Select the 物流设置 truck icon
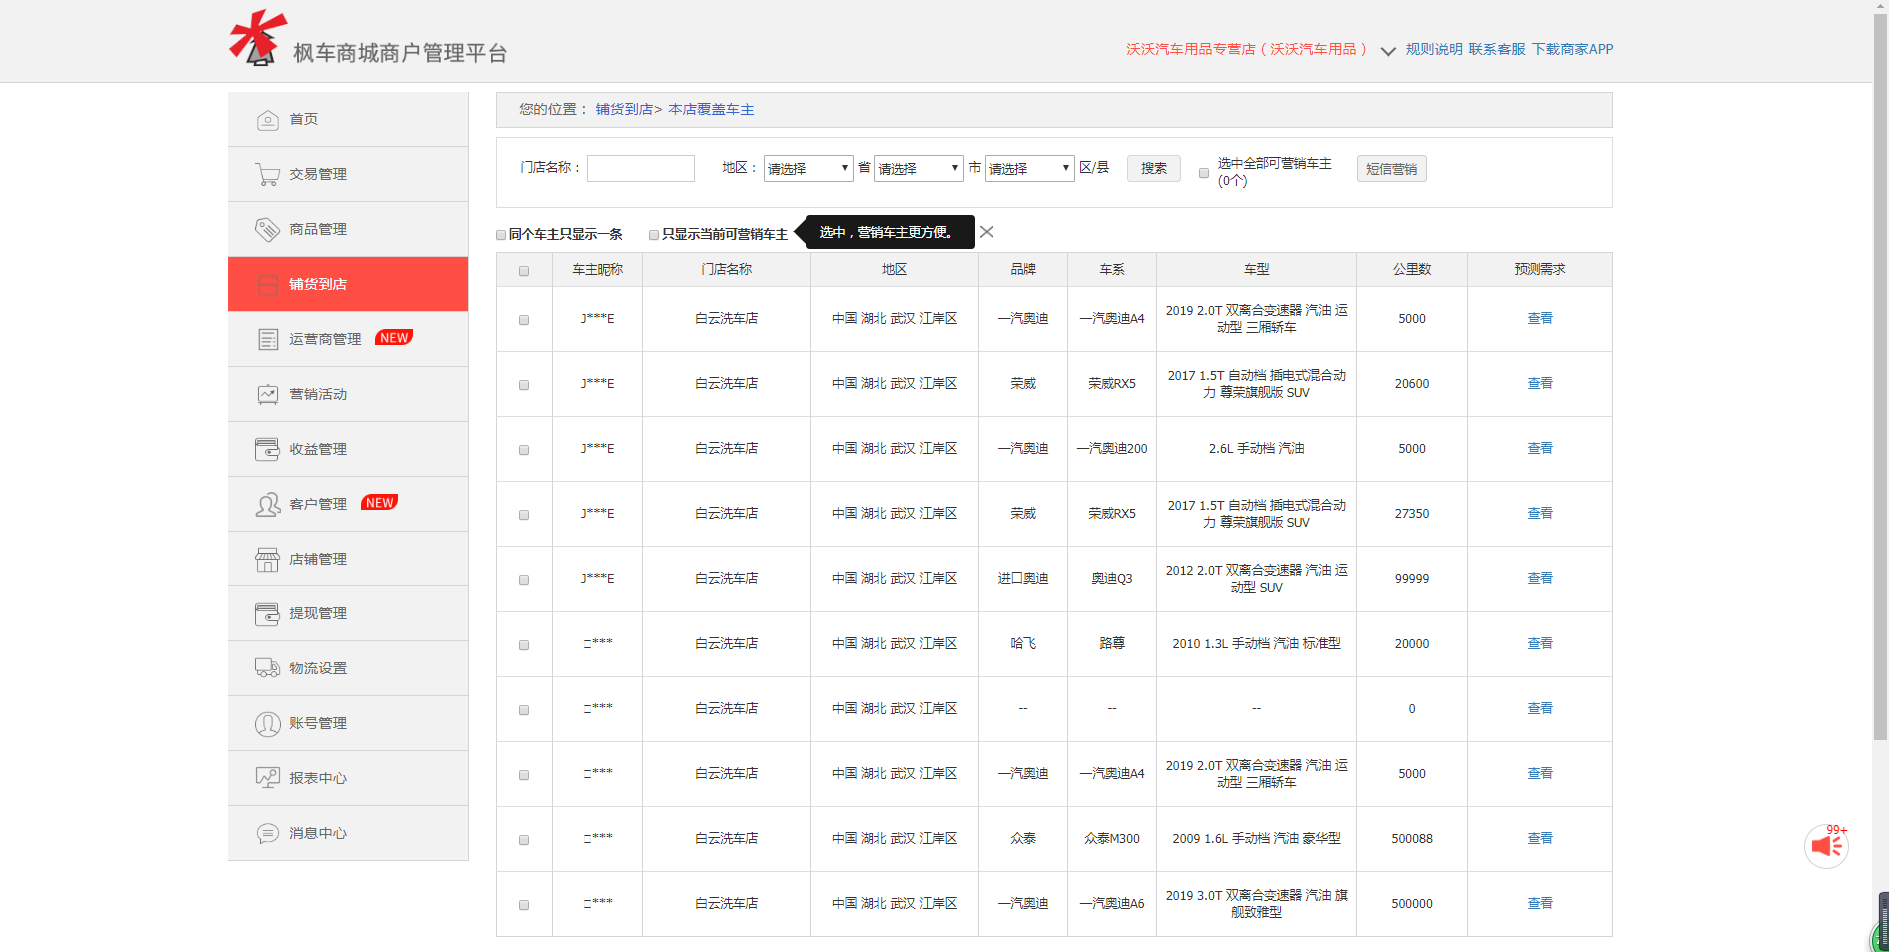The width and height of the screenshot is (1889, 952). pyautogui.click(x=266, y=668)
